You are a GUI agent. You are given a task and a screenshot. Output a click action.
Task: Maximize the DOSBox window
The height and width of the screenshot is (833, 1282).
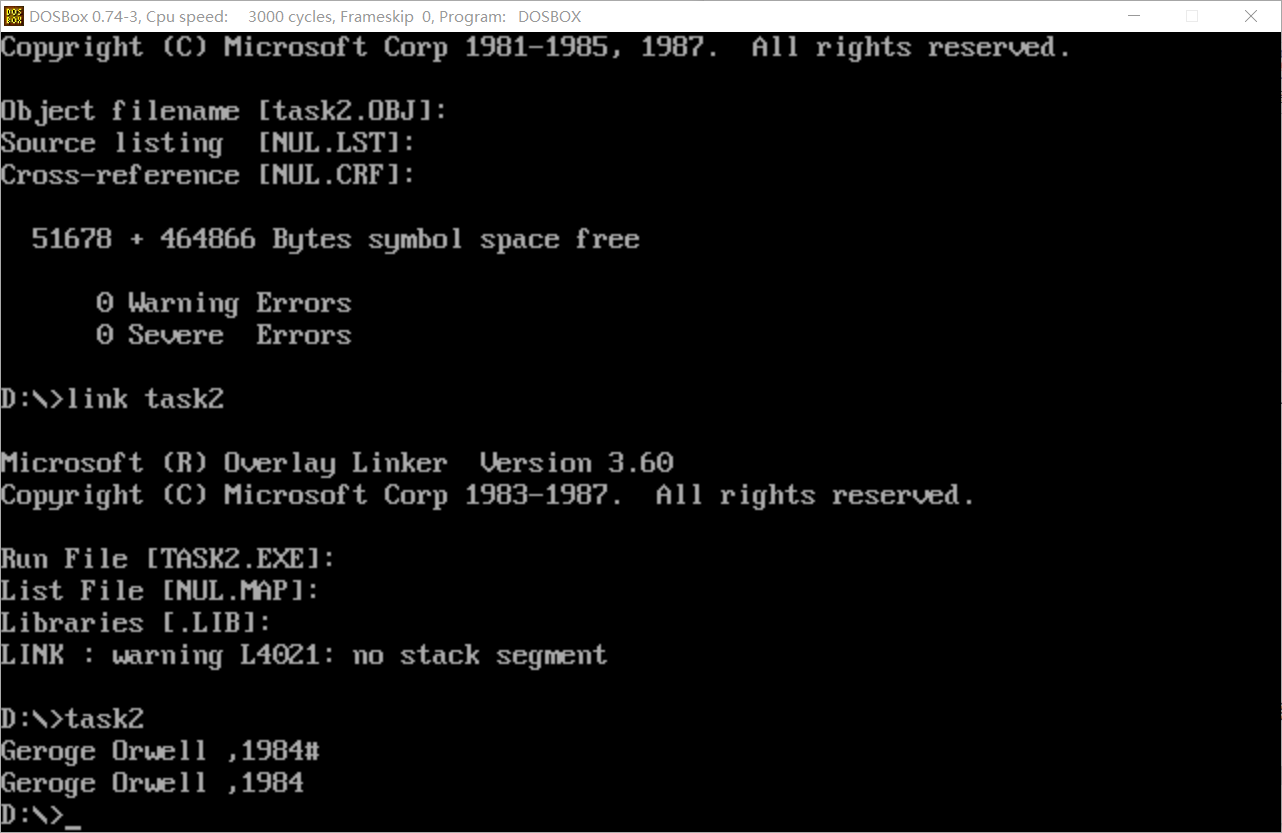[1192, 16]
